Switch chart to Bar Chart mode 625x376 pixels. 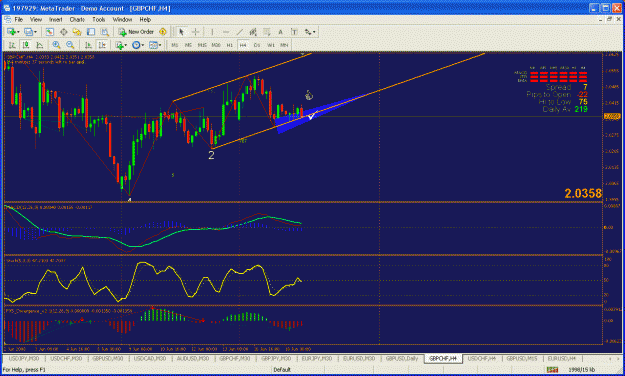tap(12, 45)
